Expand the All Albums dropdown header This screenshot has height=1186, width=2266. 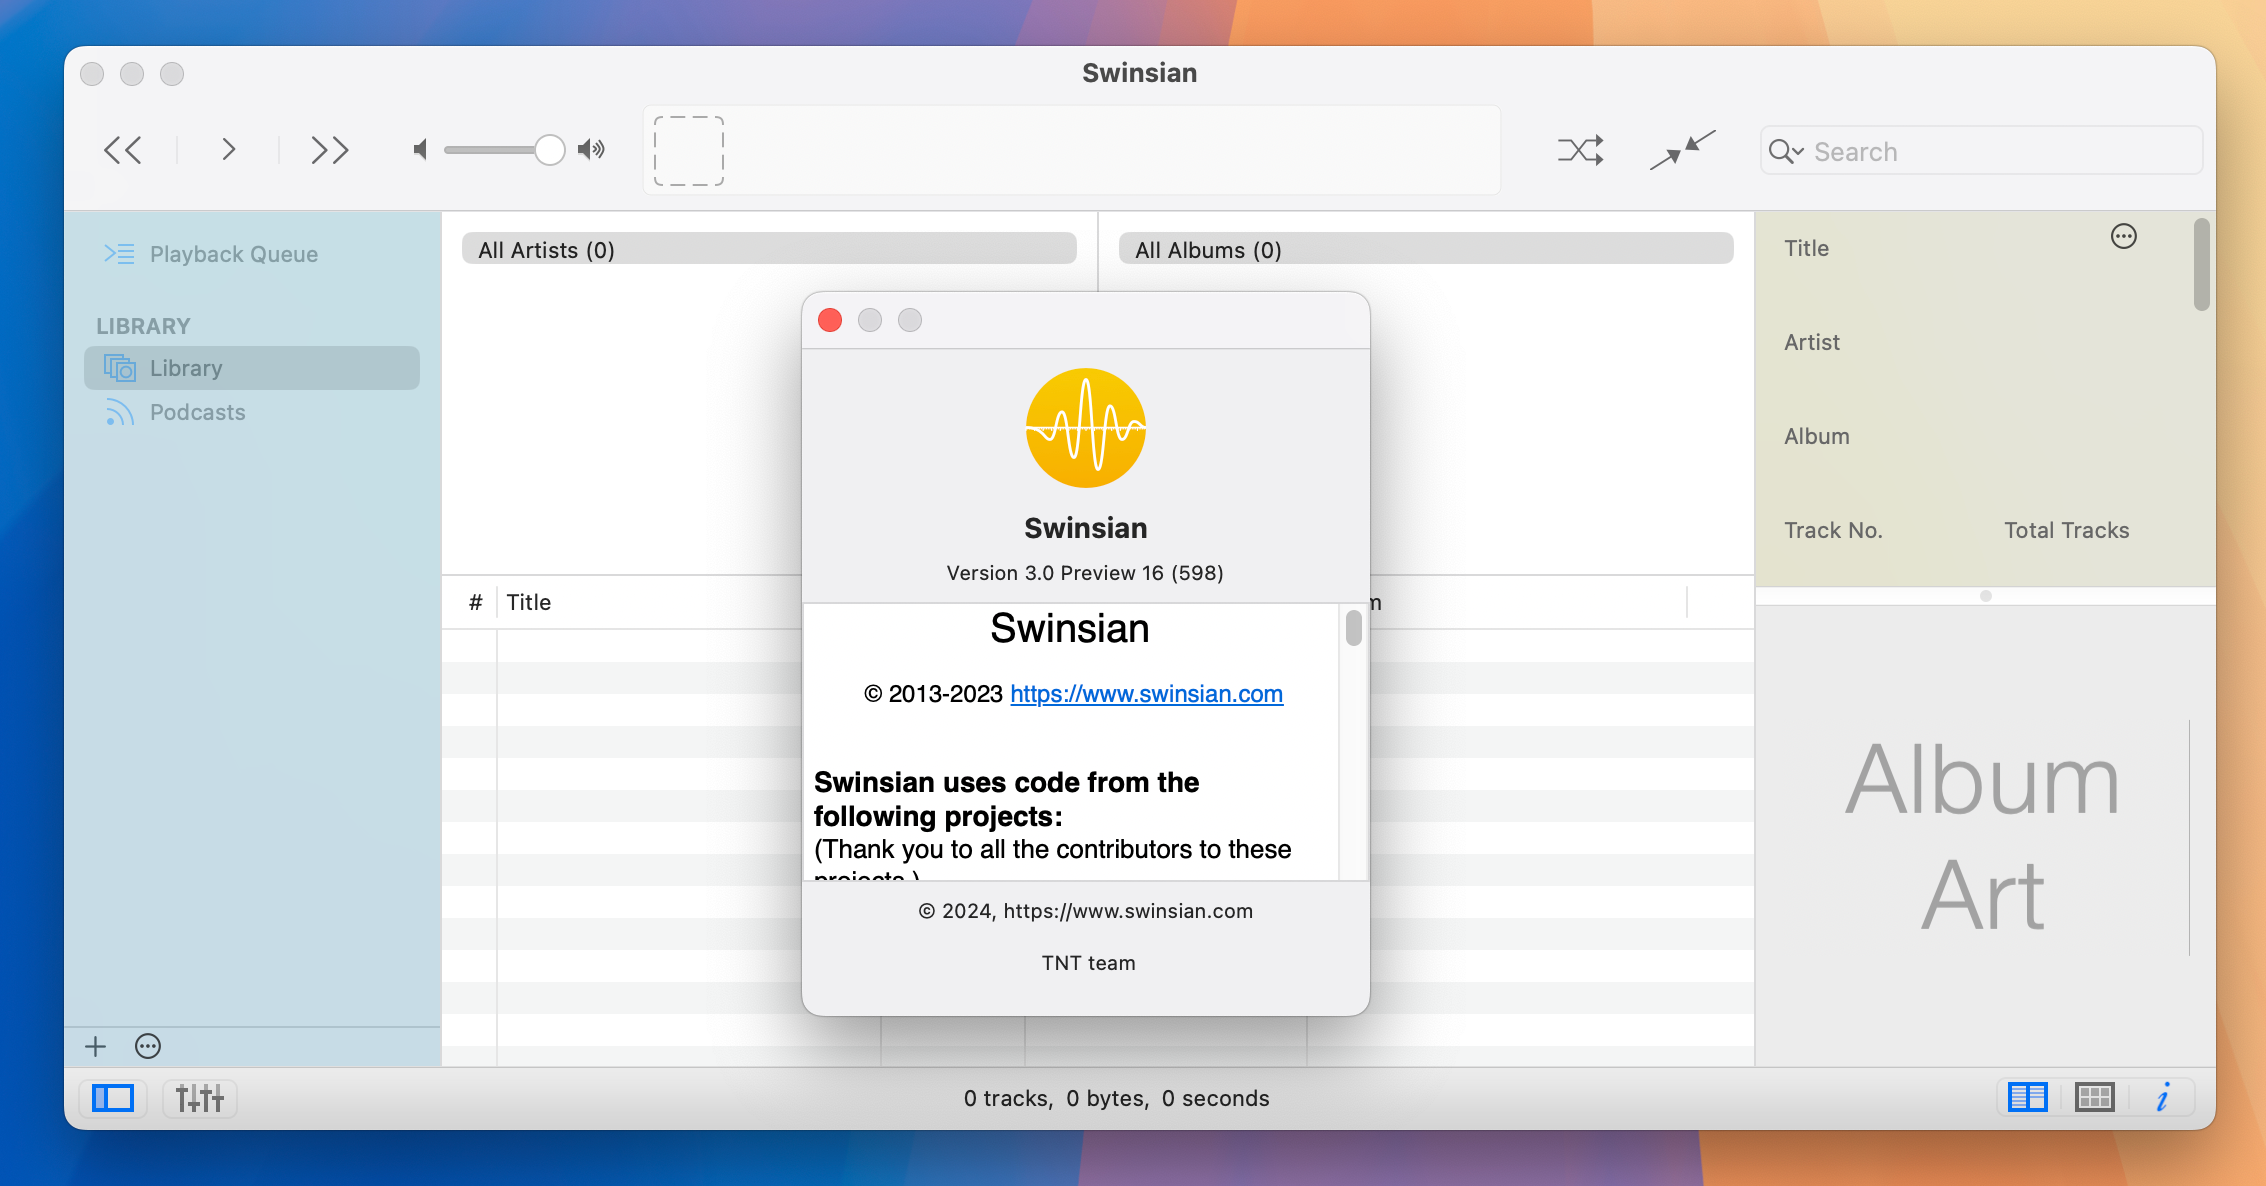click(1425, 249)
